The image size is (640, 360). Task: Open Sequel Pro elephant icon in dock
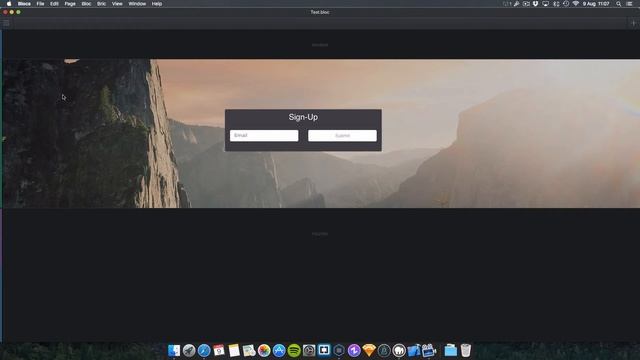(399, 350)
